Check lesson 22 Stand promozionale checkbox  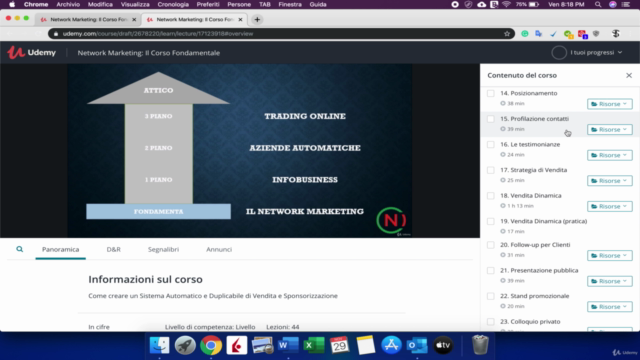[491, 296]
